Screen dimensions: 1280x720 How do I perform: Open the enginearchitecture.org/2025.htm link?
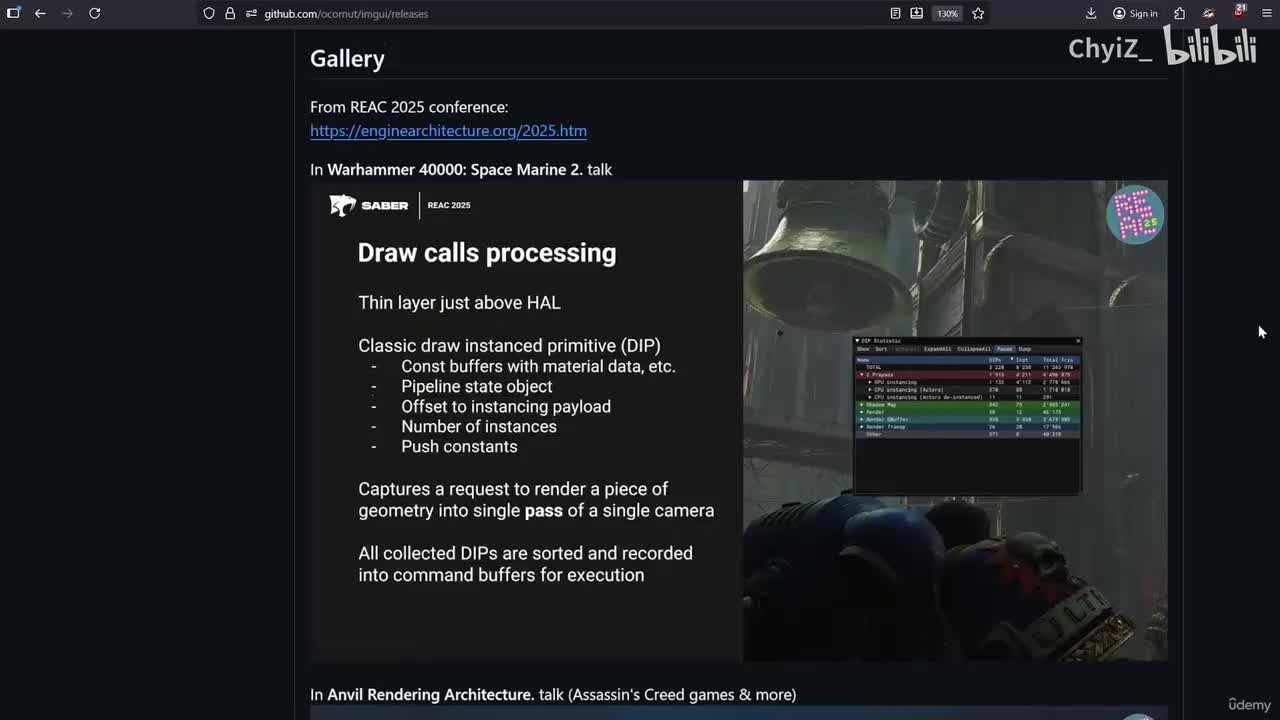coord(448,131)
